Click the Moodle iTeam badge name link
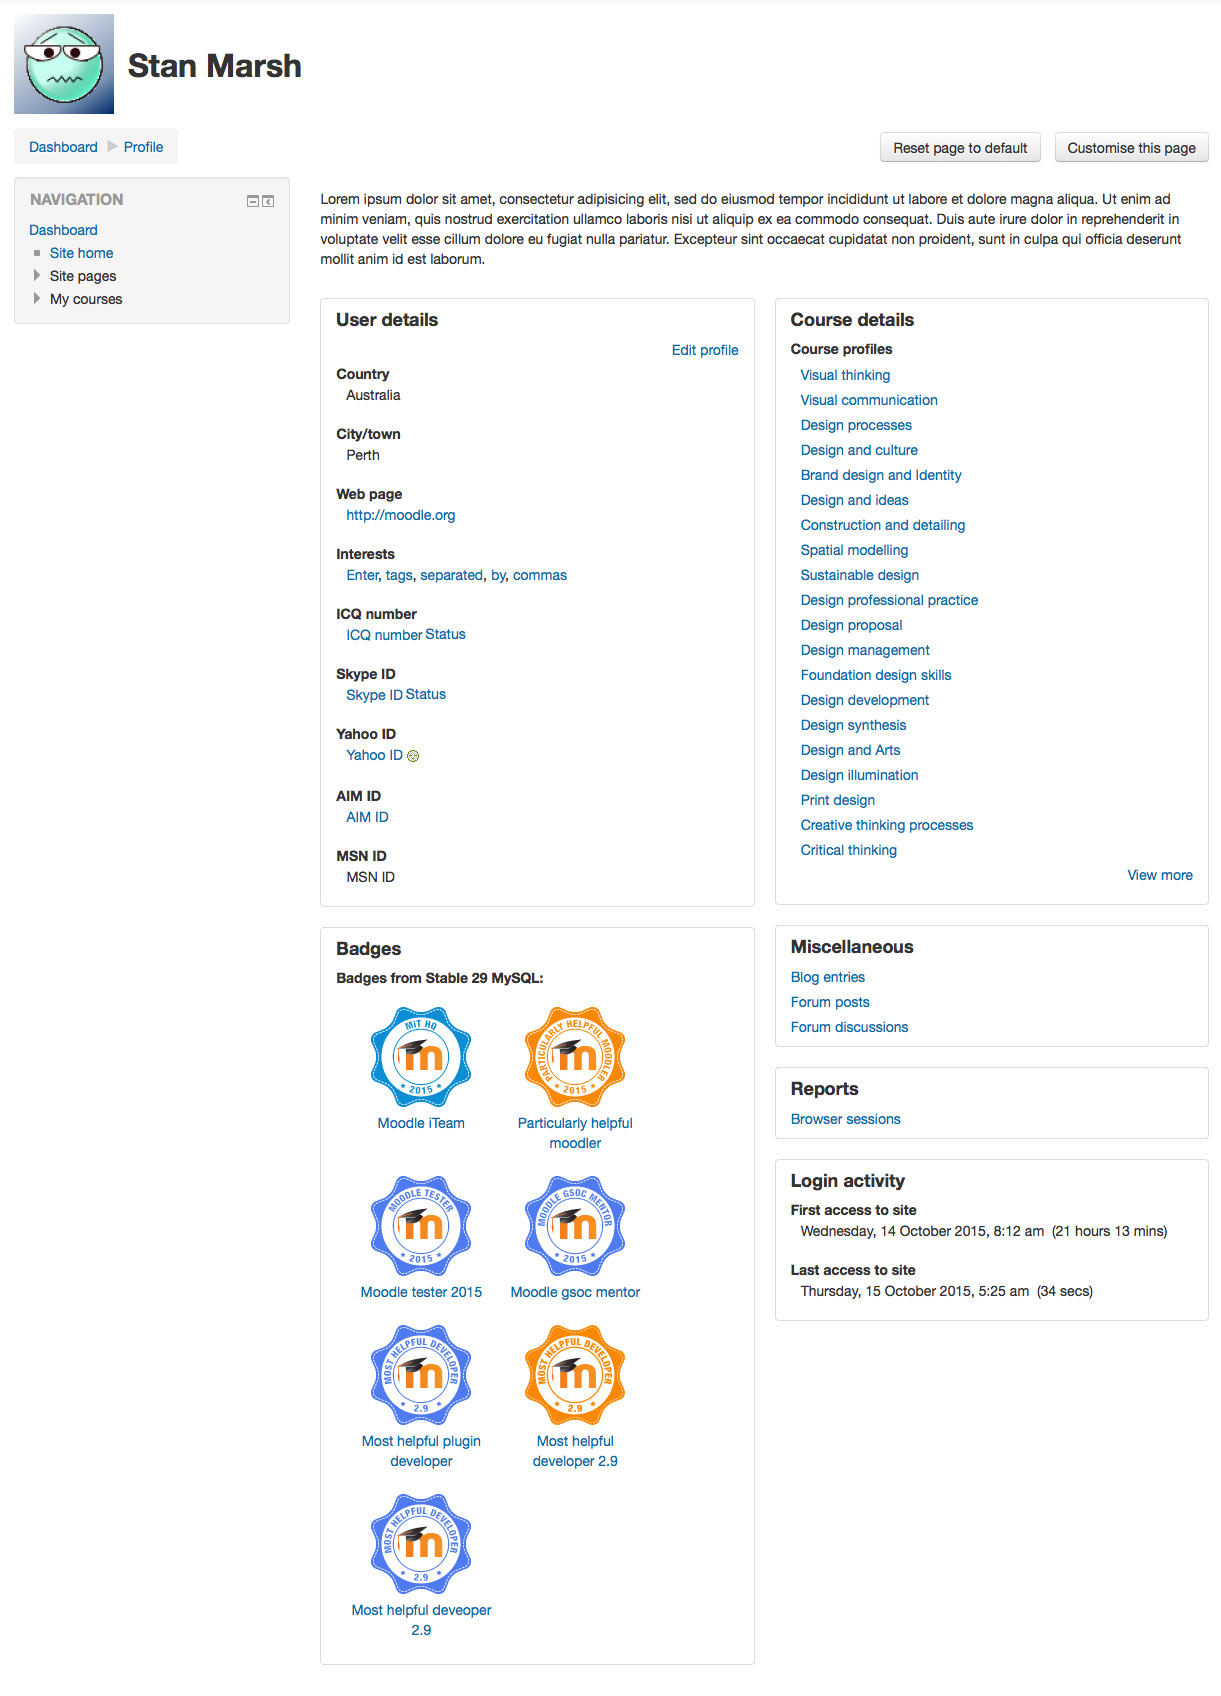 [x=421, y=1123]
